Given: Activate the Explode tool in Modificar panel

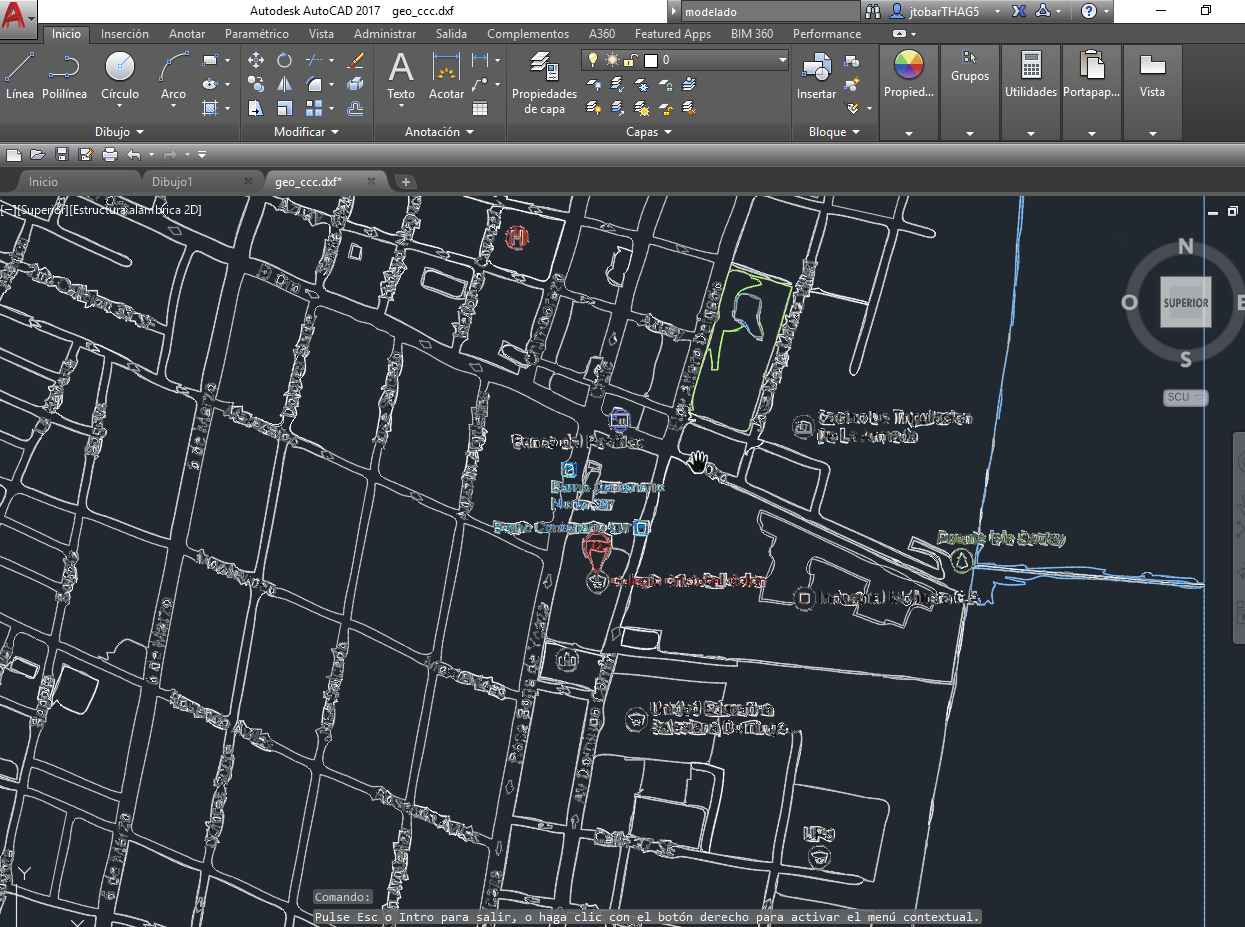Looking at the screenshot, I should (355, 84).
